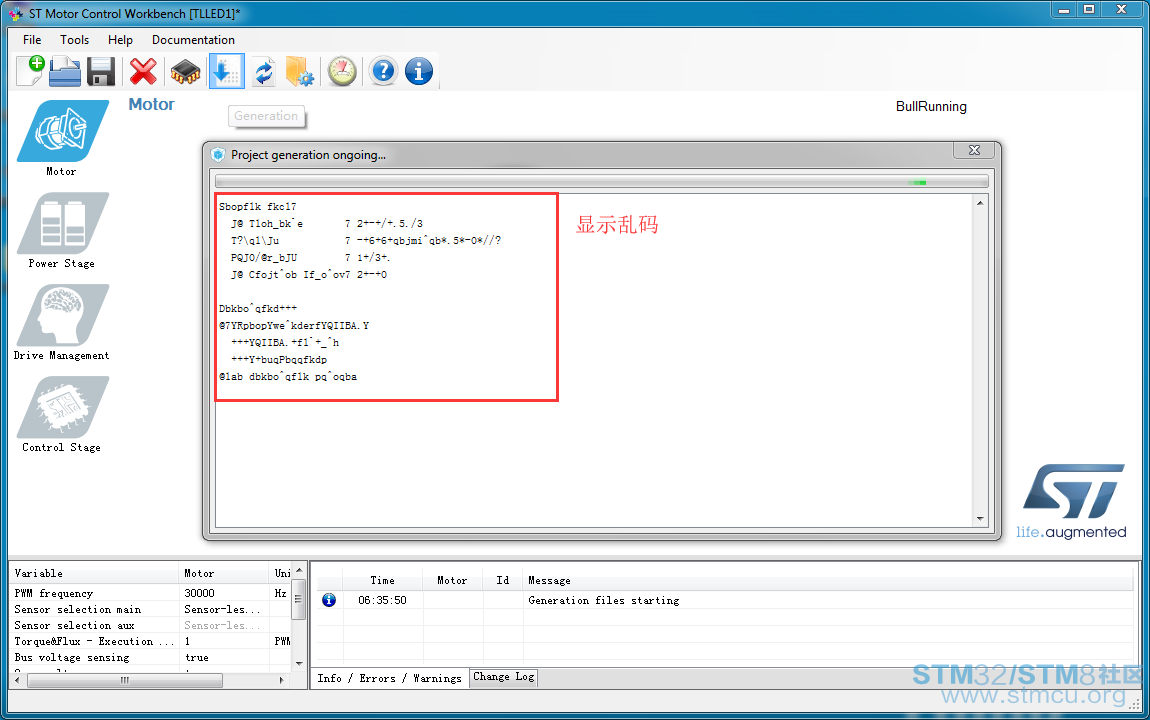
Task: Click the folder with gear icon
Action: coord(300,71)
